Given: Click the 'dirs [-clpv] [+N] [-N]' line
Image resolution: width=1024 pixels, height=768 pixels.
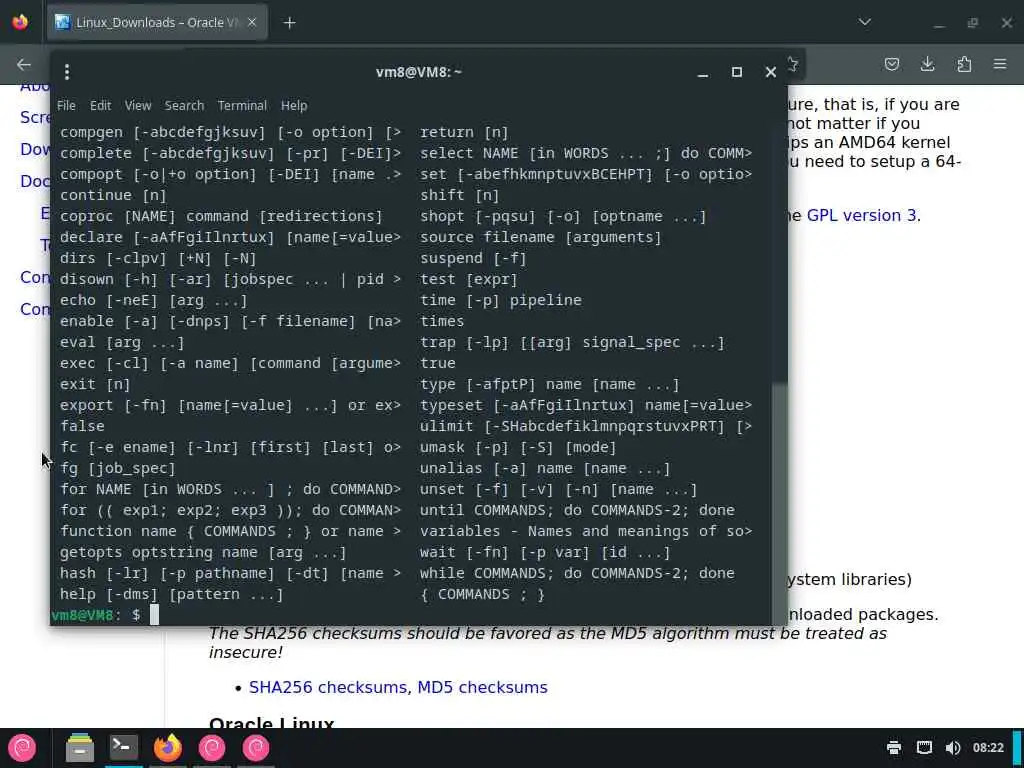Looking at the screenshot, I should (158, 258).
